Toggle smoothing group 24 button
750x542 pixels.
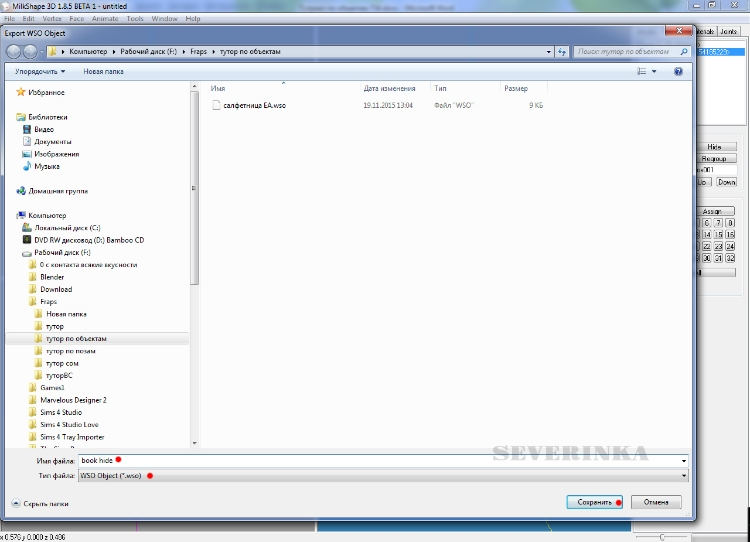(731, 246)
